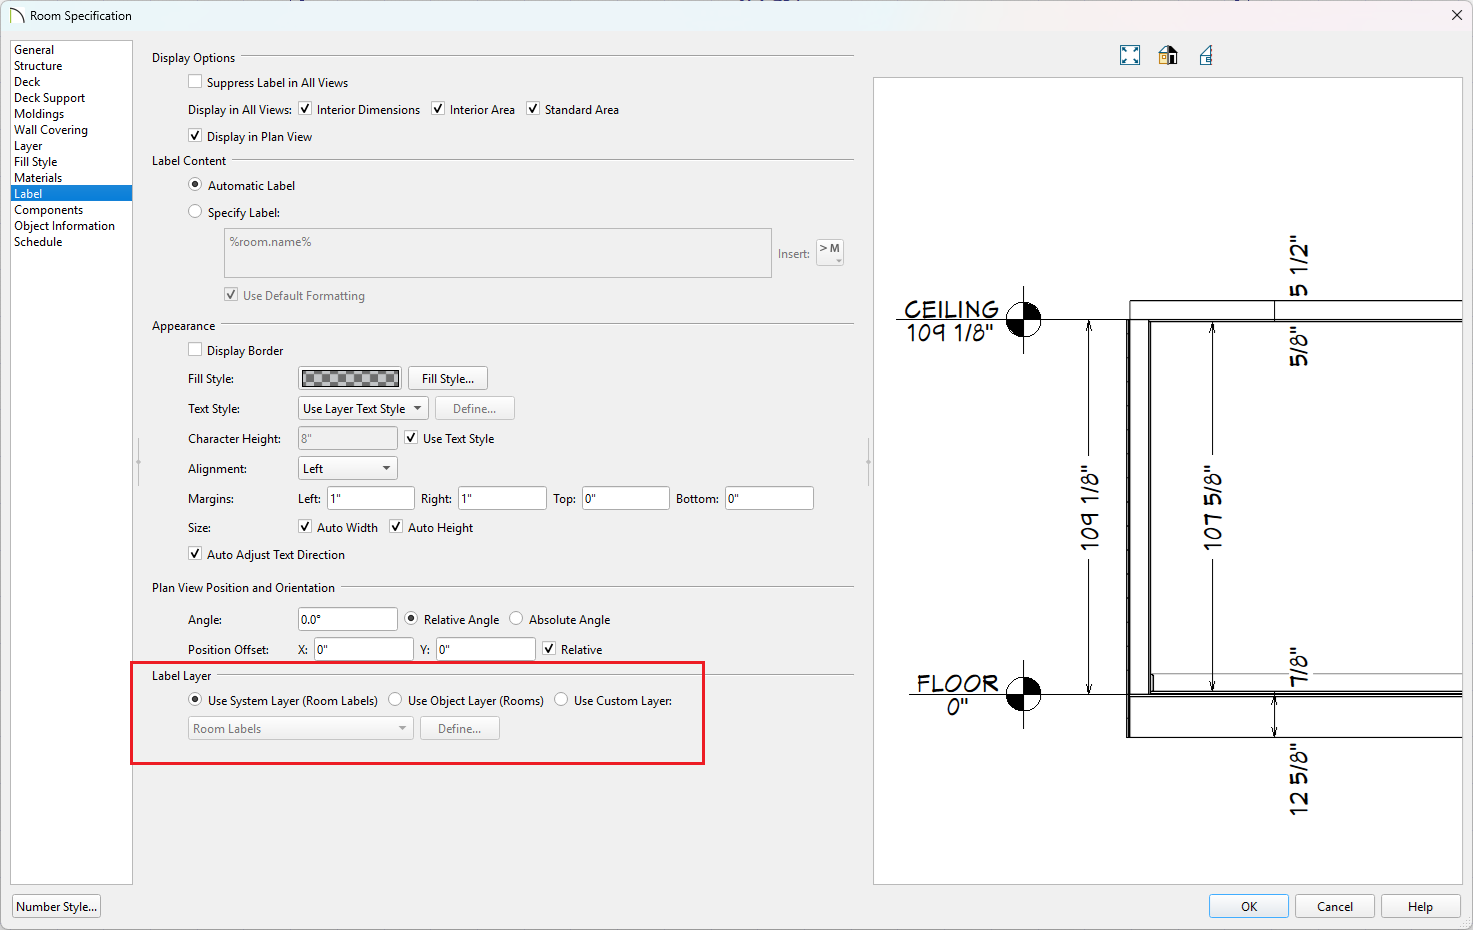The width and height of the screenshot is (1473, 930).
Task: Click the Bottom margin input field
Action: click(x=770, y=498)
